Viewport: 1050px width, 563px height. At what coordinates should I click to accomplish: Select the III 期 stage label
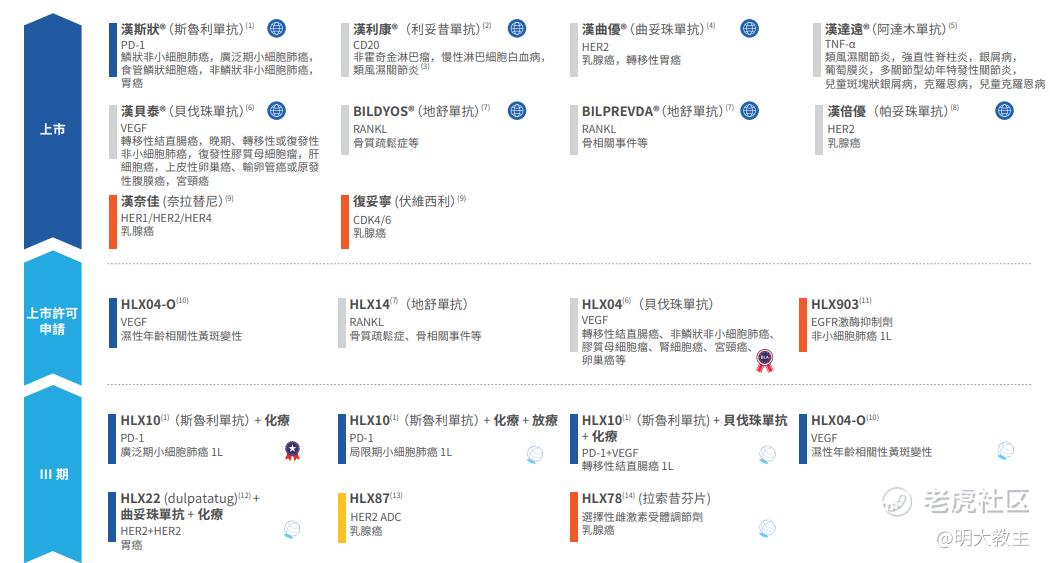click(52, 474)
